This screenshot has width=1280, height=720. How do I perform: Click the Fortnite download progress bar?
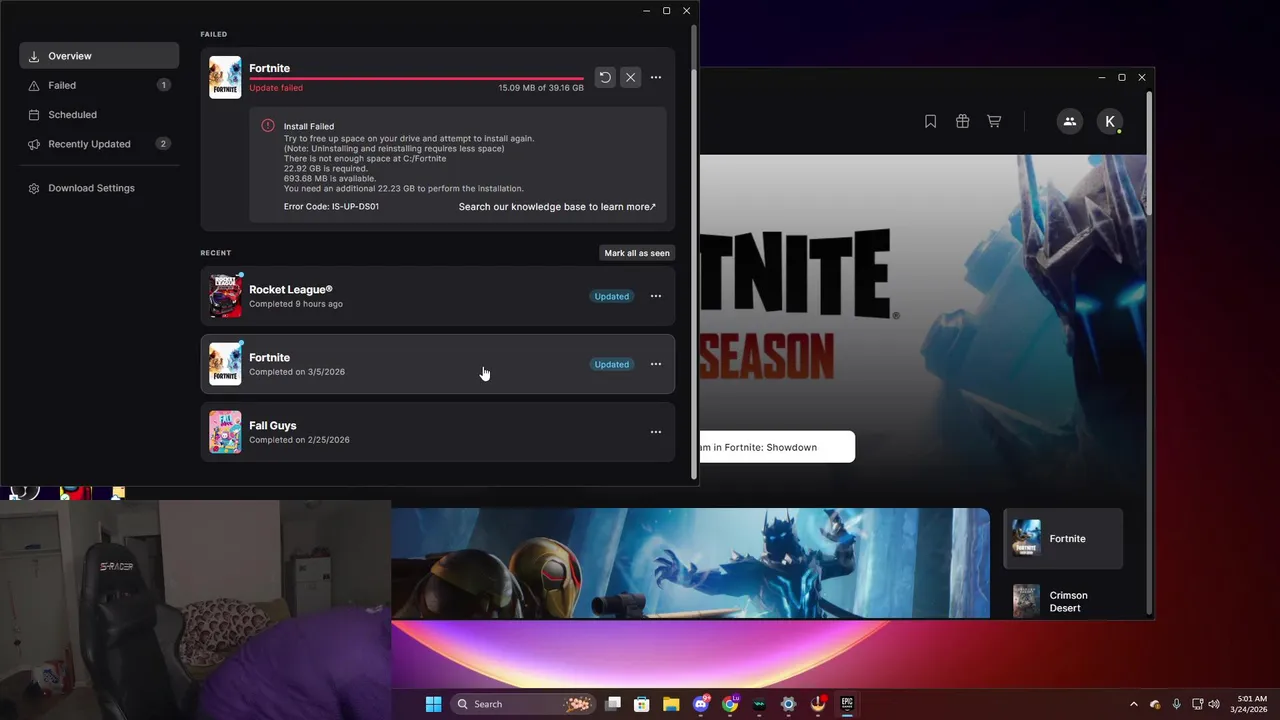coord(416,78)
